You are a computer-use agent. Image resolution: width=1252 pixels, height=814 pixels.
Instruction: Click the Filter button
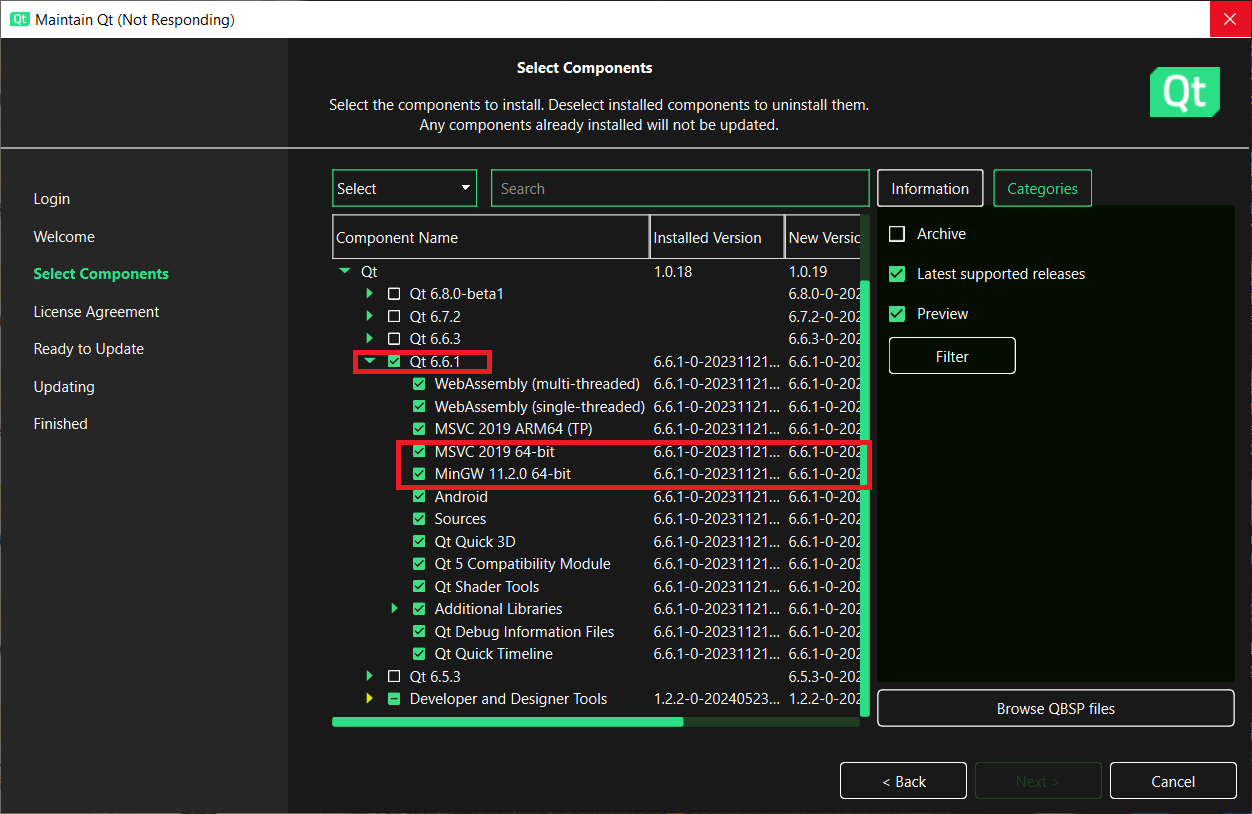pyautogui.click(x=952, y=356)
